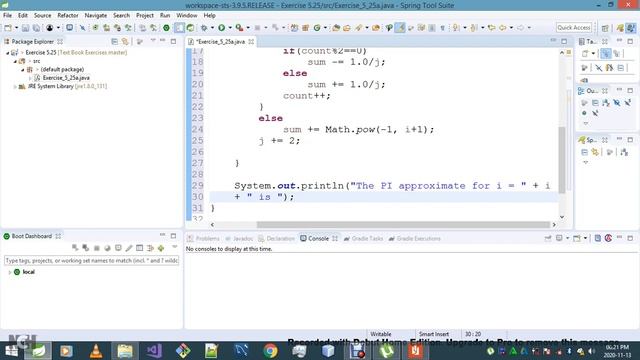The width and height of the screenshot is (640, 360).
Task: Collapse the src folder node
Action: pos(15,61)
